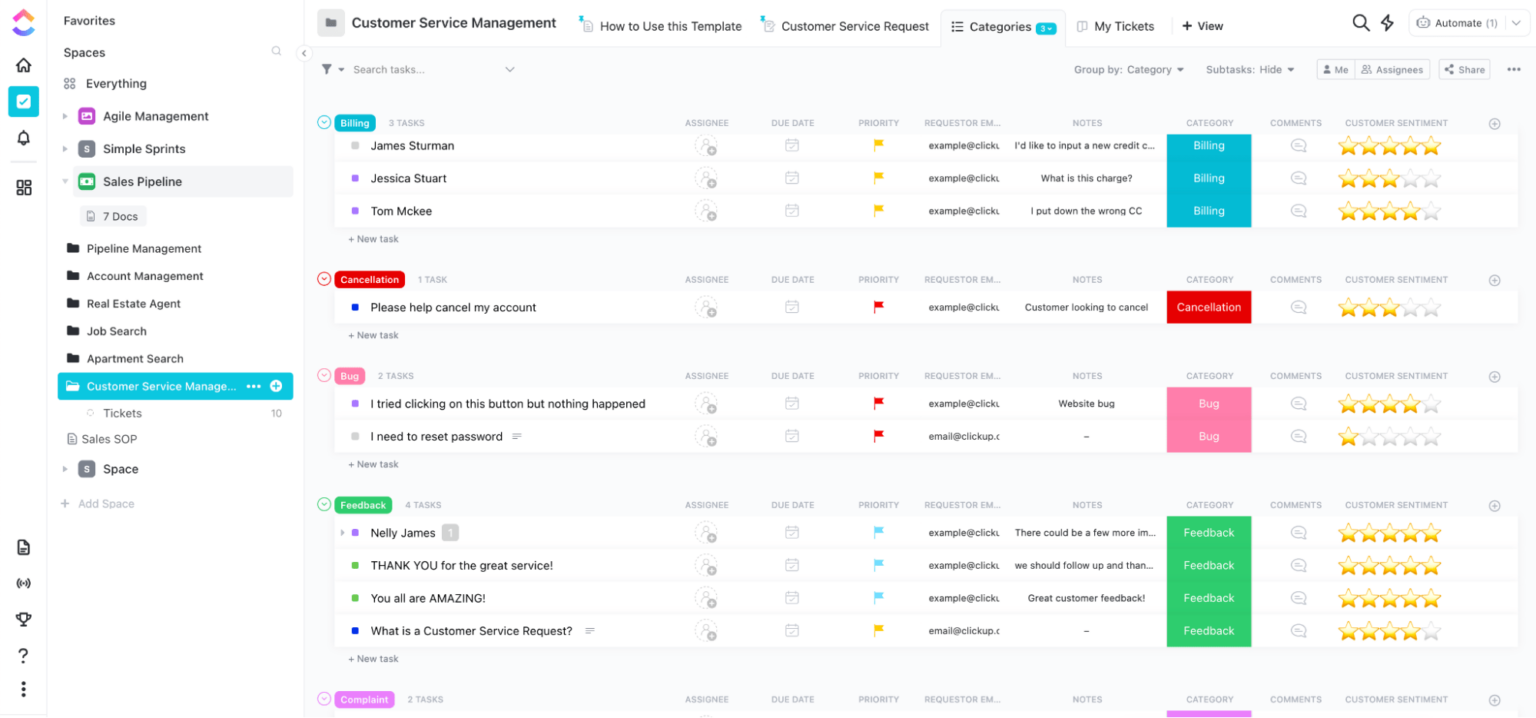Open Quick Actions via the lightning bolt
Viewport: 1536px width, 718px height.
pyautogui.click(x=1387, y=22)
